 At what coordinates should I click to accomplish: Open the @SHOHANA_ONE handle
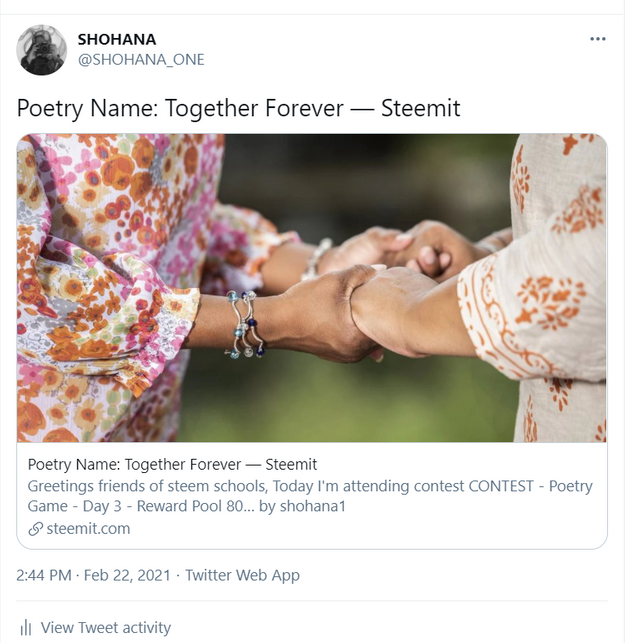[x=141, y=60]
